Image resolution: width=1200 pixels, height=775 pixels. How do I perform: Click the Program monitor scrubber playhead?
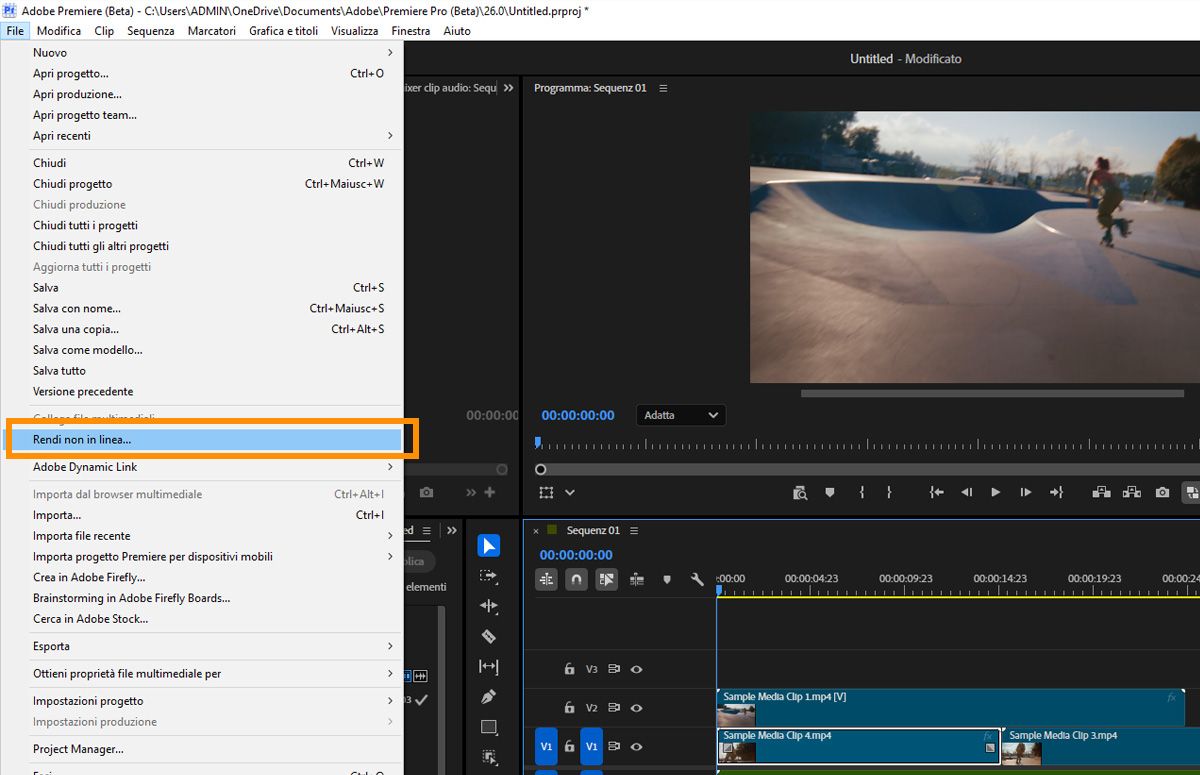click(538, 442)
